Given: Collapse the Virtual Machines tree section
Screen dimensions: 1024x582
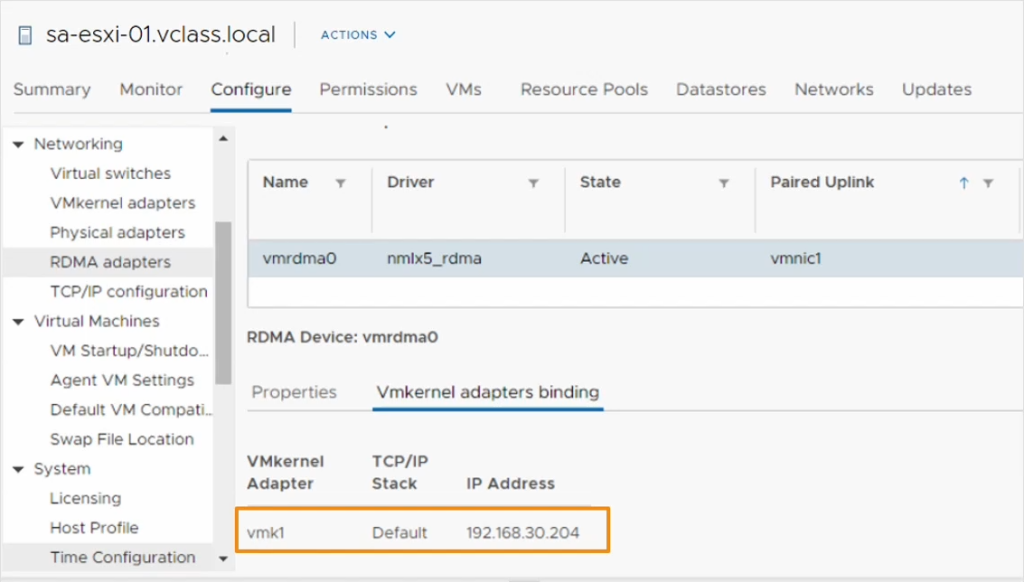Looking at the screenshot, I should pos(18,322).
